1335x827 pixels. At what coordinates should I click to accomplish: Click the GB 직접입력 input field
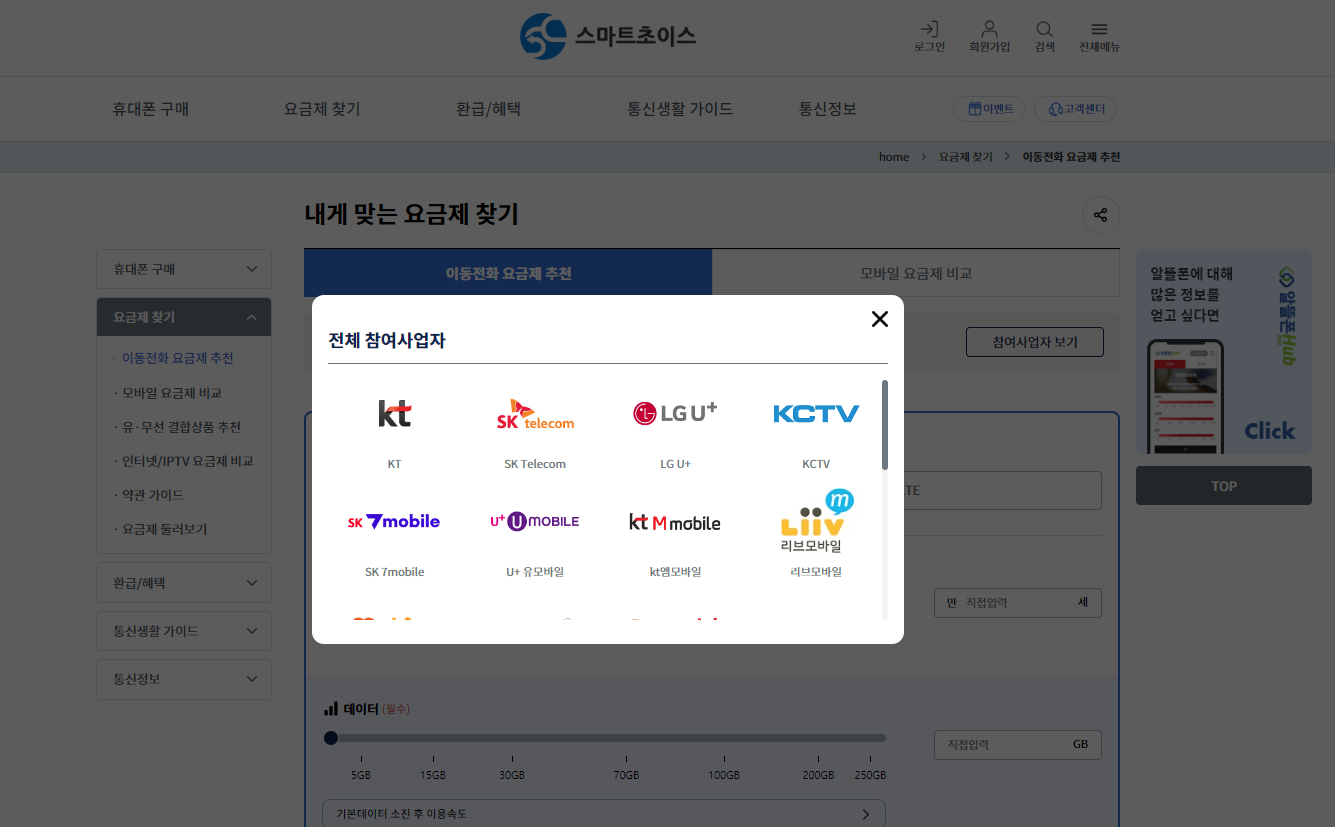1018,745
